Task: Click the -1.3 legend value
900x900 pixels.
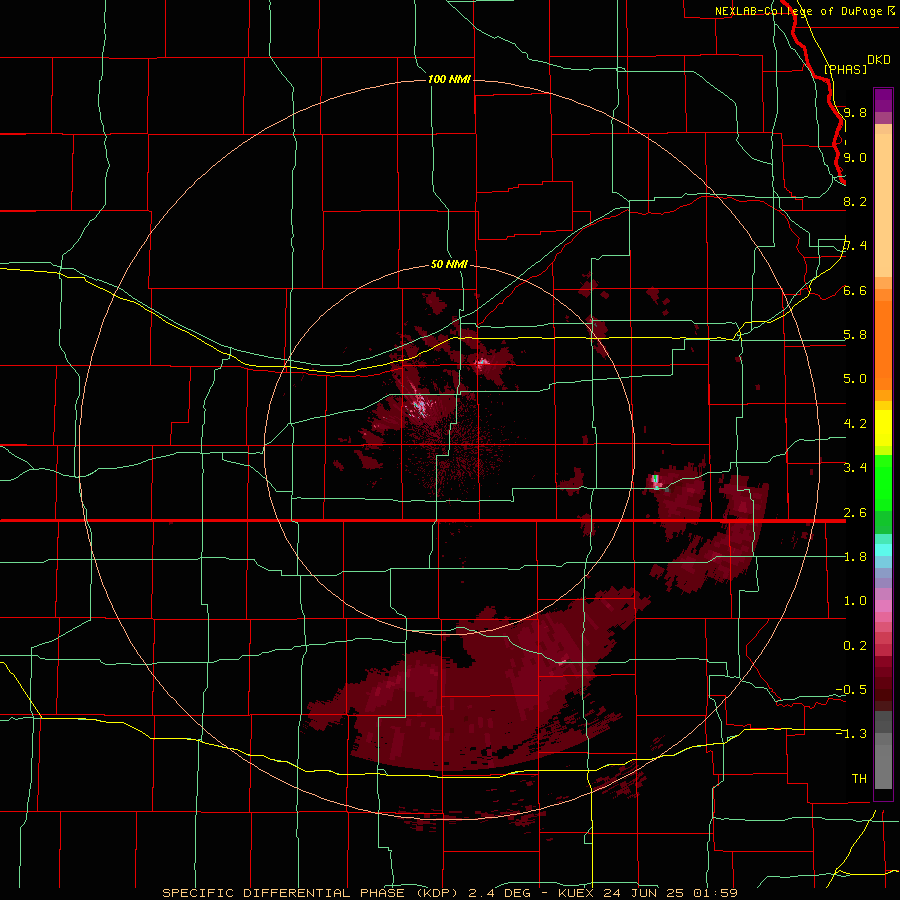Action: [851, 734]
